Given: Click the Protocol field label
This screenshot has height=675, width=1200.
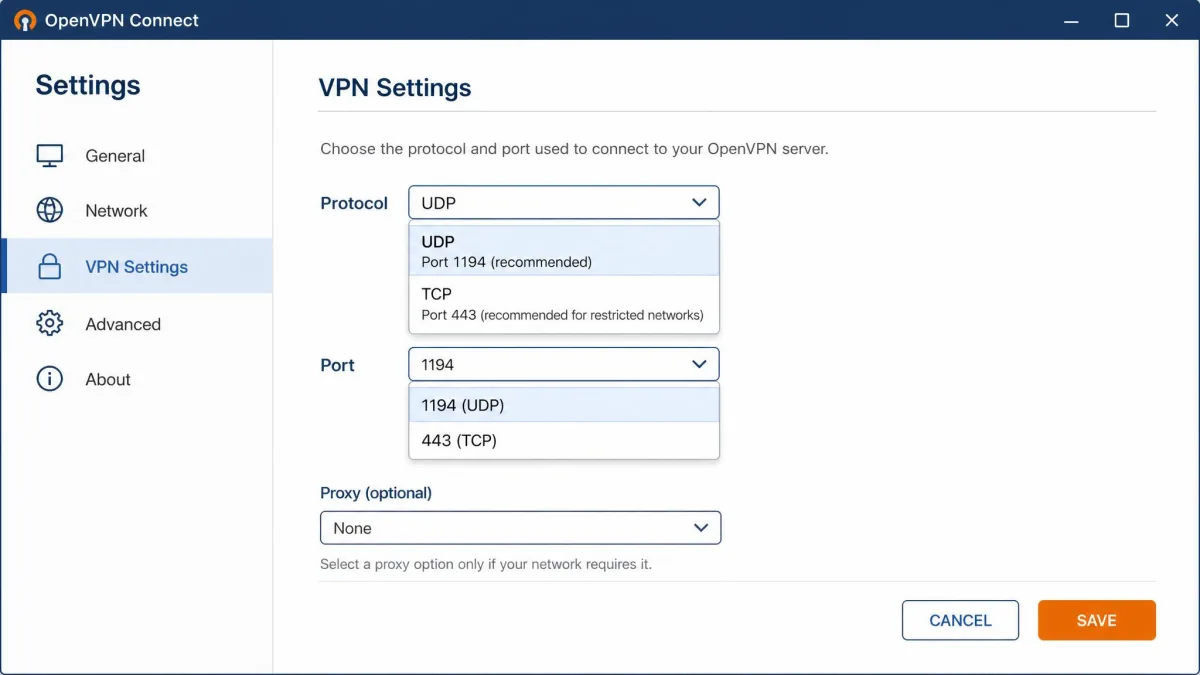Looking at the screenshot, I should (x=354, y=203).
